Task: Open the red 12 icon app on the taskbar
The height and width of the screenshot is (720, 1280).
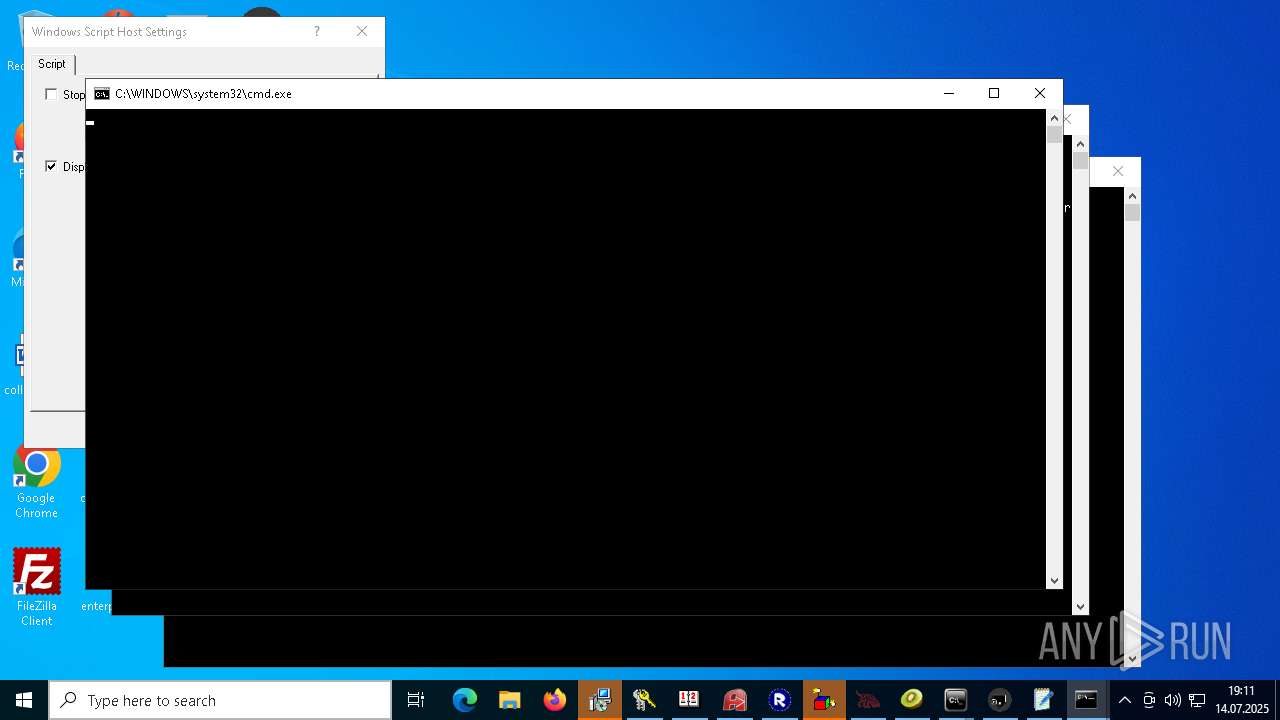Action: click(x=689, y=700)
